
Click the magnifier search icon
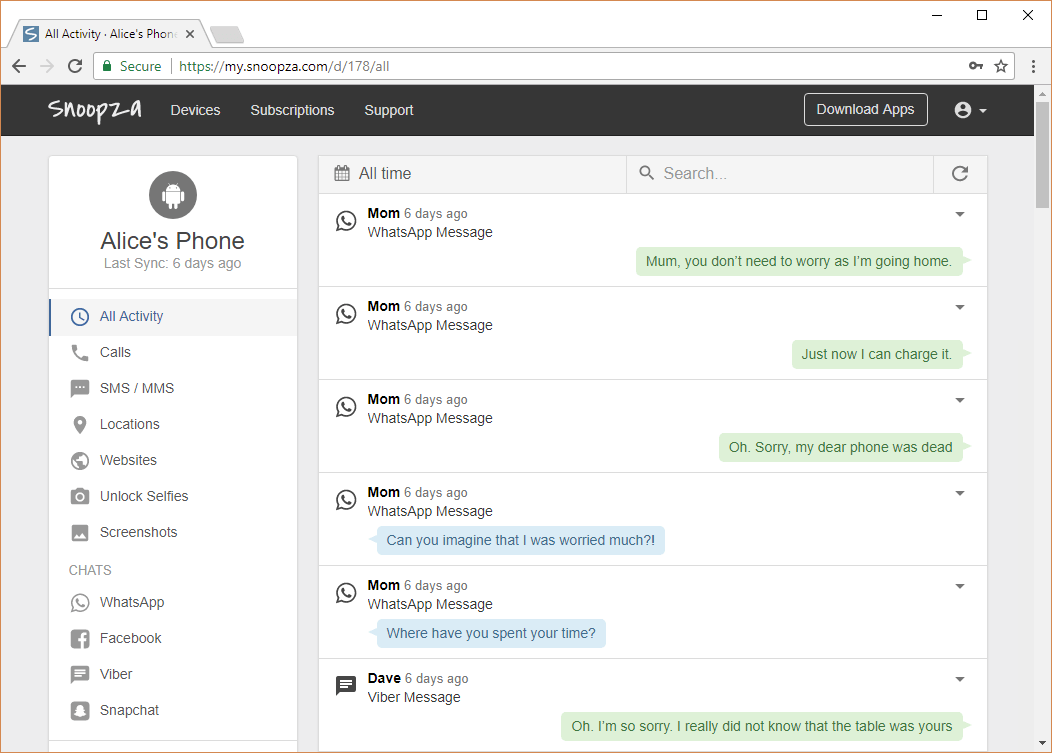(646, 173)
